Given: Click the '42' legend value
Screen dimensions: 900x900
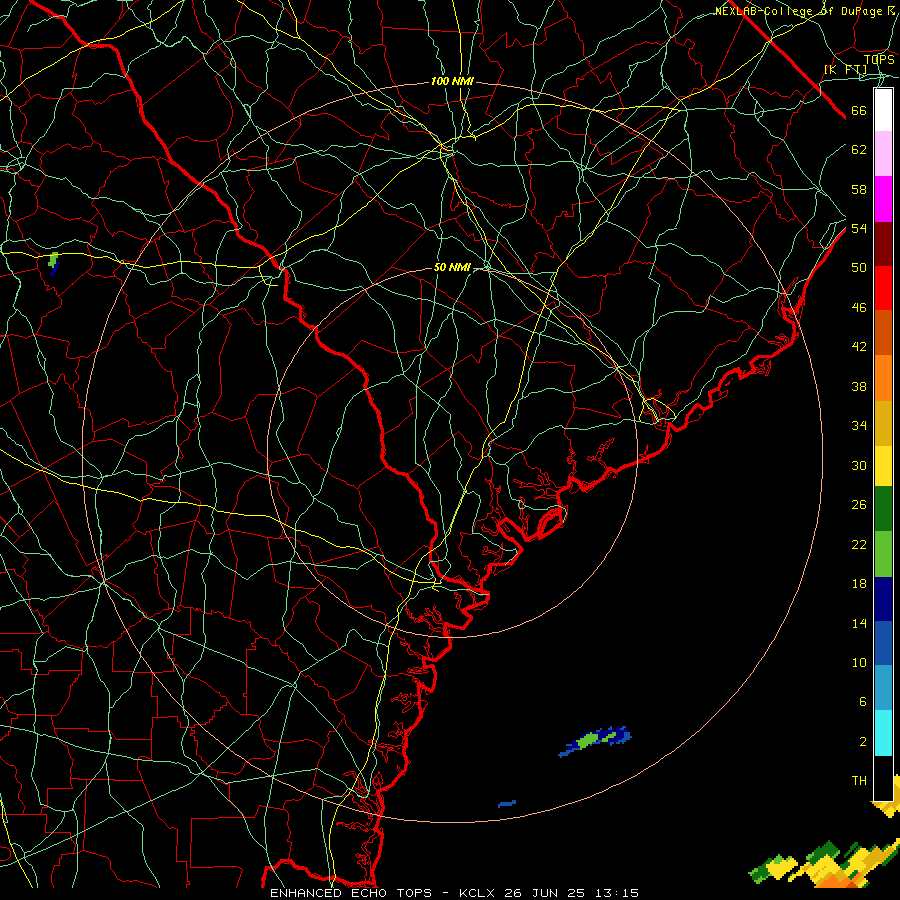Looking at the screenshot, I should (x=859, y=347).
